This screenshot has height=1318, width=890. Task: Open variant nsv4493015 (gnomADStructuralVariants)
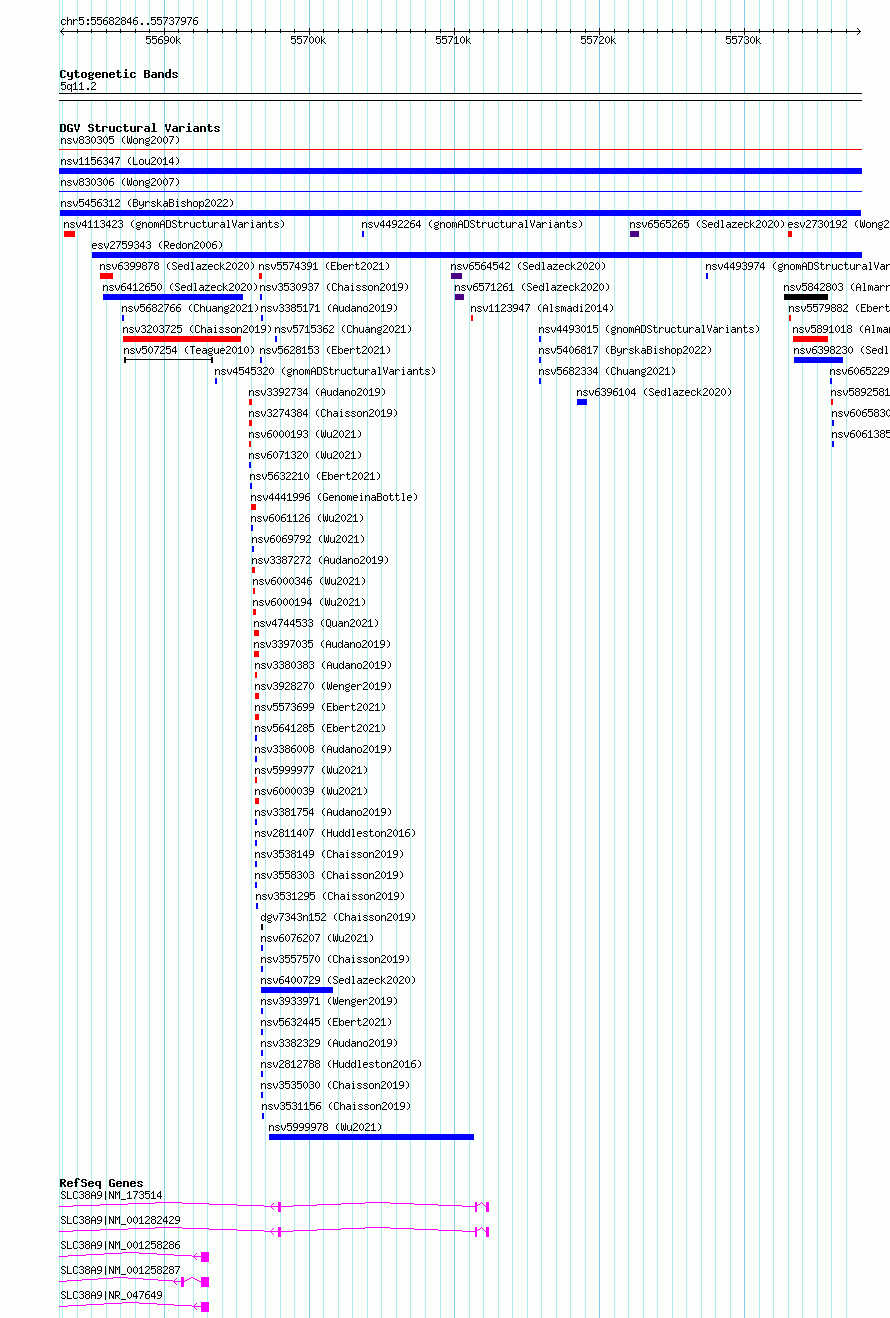click(649, 329)
